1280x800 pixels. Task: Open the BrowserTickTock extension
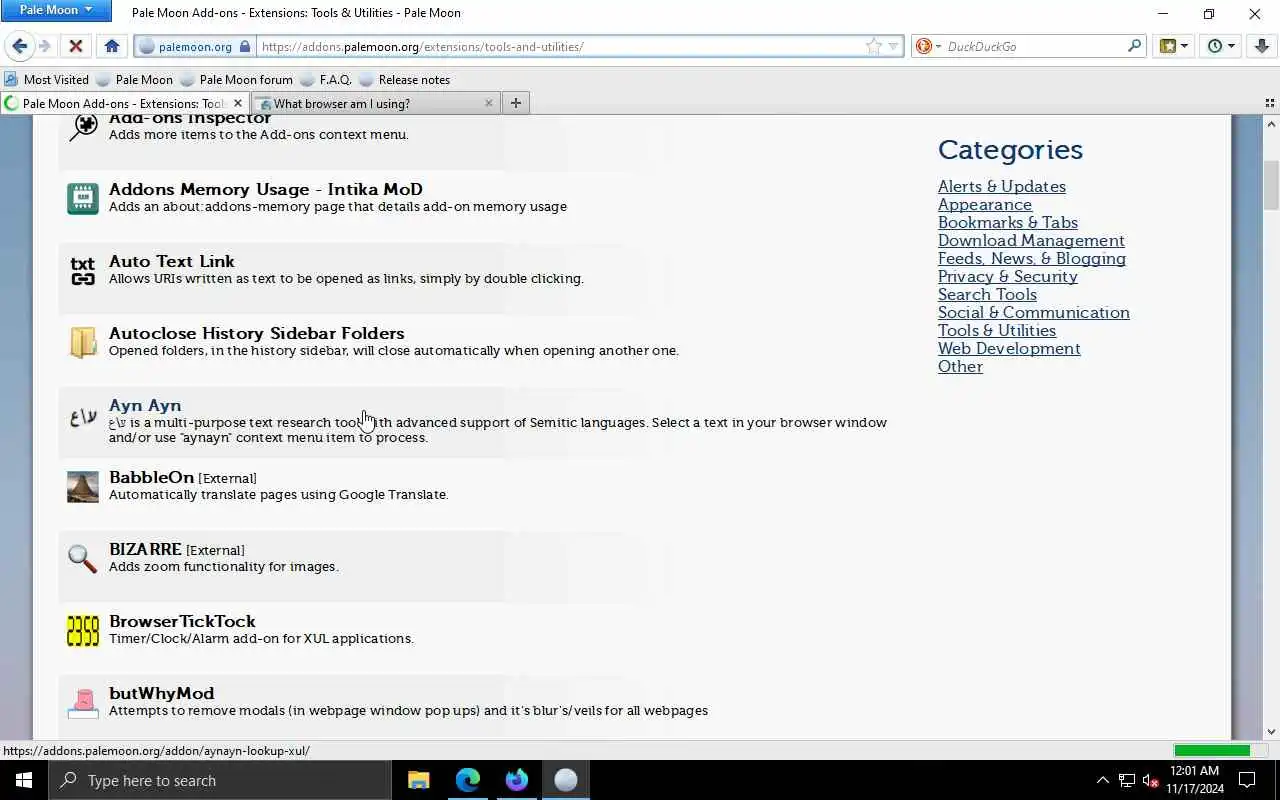(182, 621)
